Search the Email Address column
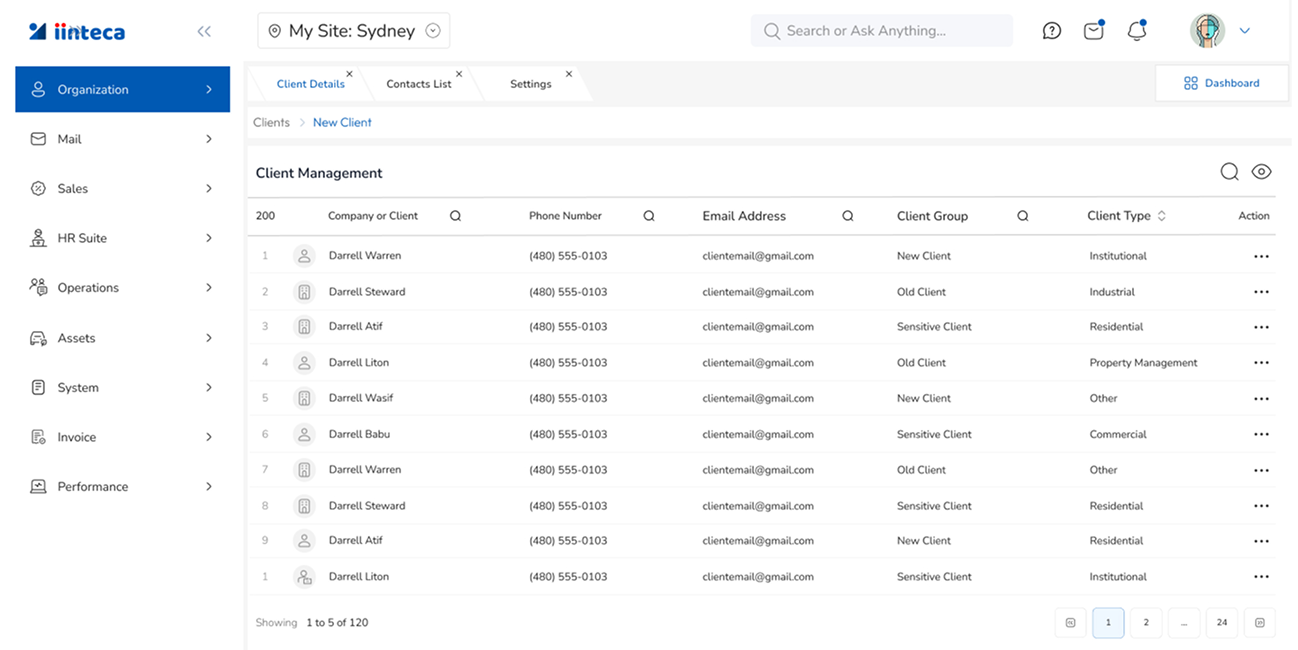Screen dimensions: 1298x650 click(x=848, y=216)
